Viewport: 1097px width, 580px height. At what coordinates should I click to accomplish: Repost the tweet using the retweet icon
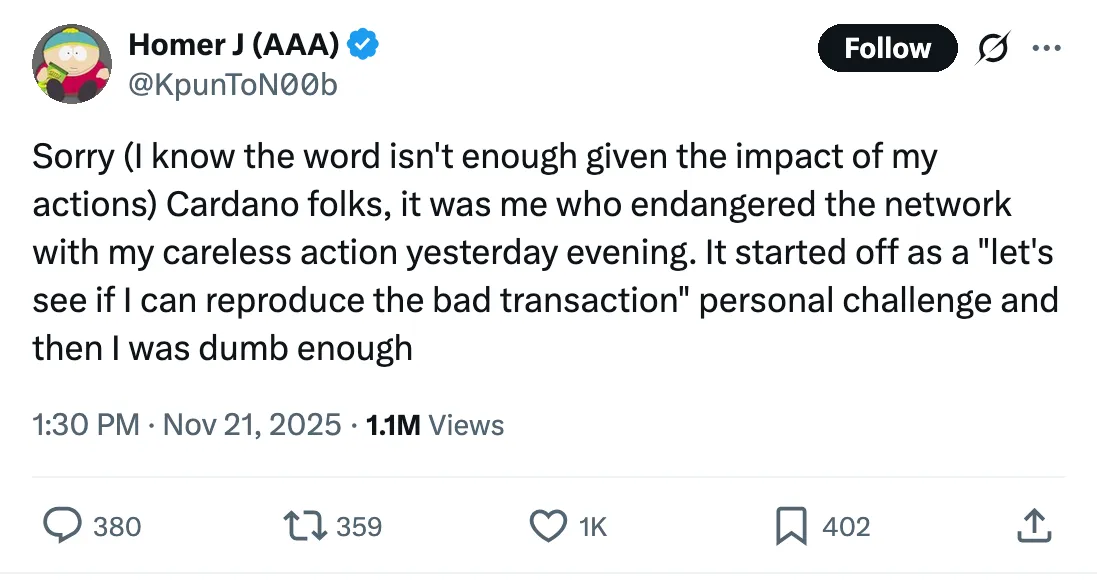(306, 526)
